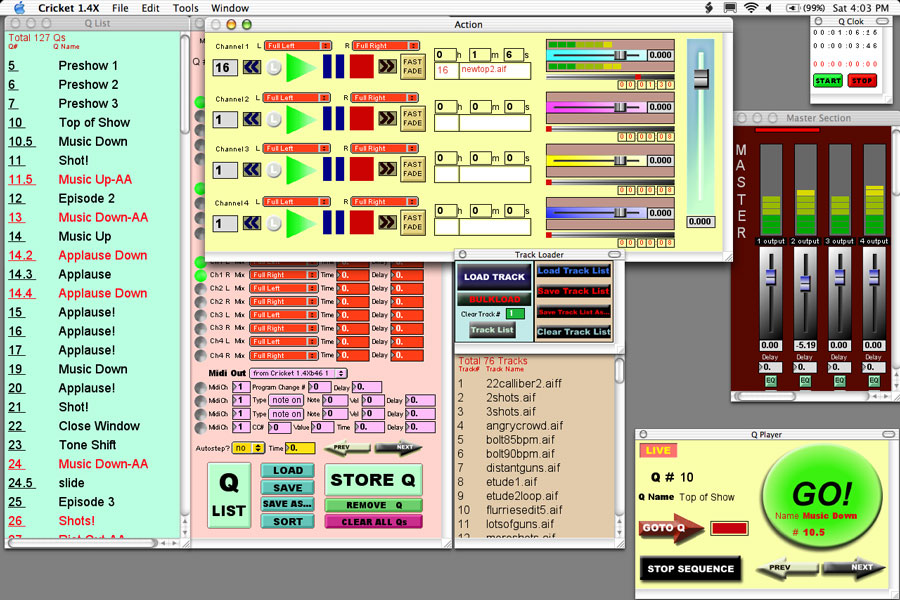Image resolution: width=900 pixels, height=600 pixels.
Task: Click the LOAD TRACK button
Action: pos(494,277)
